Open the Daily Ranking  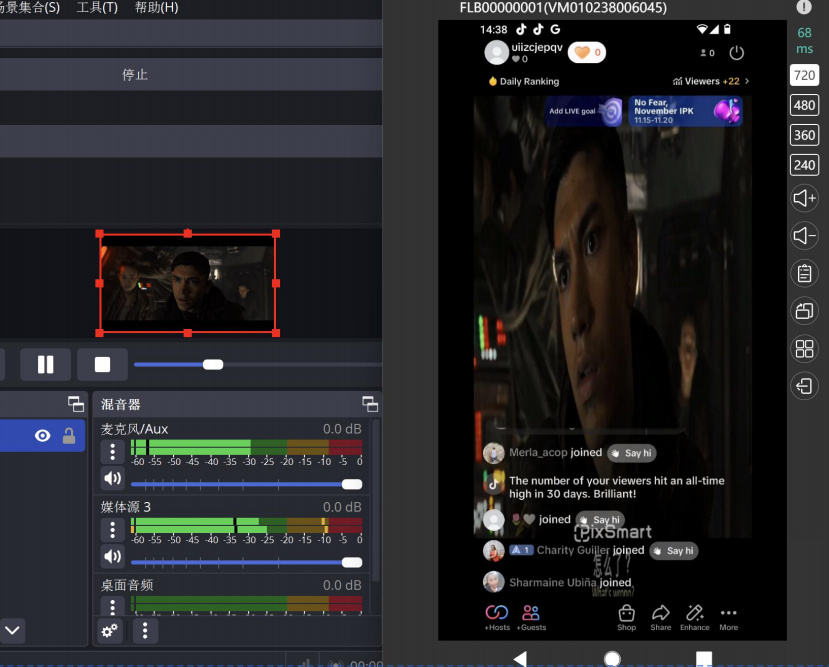[523, 81]
